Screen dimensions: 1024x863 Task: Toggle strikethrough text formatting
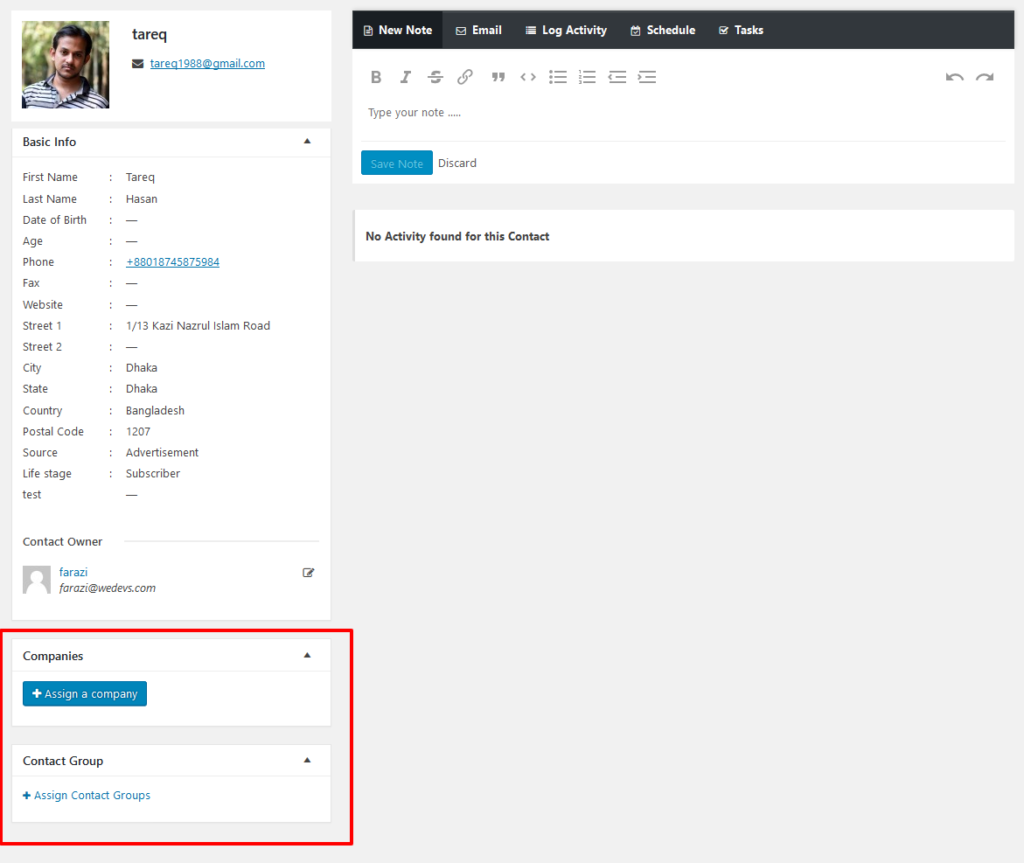tap(435, 77)
